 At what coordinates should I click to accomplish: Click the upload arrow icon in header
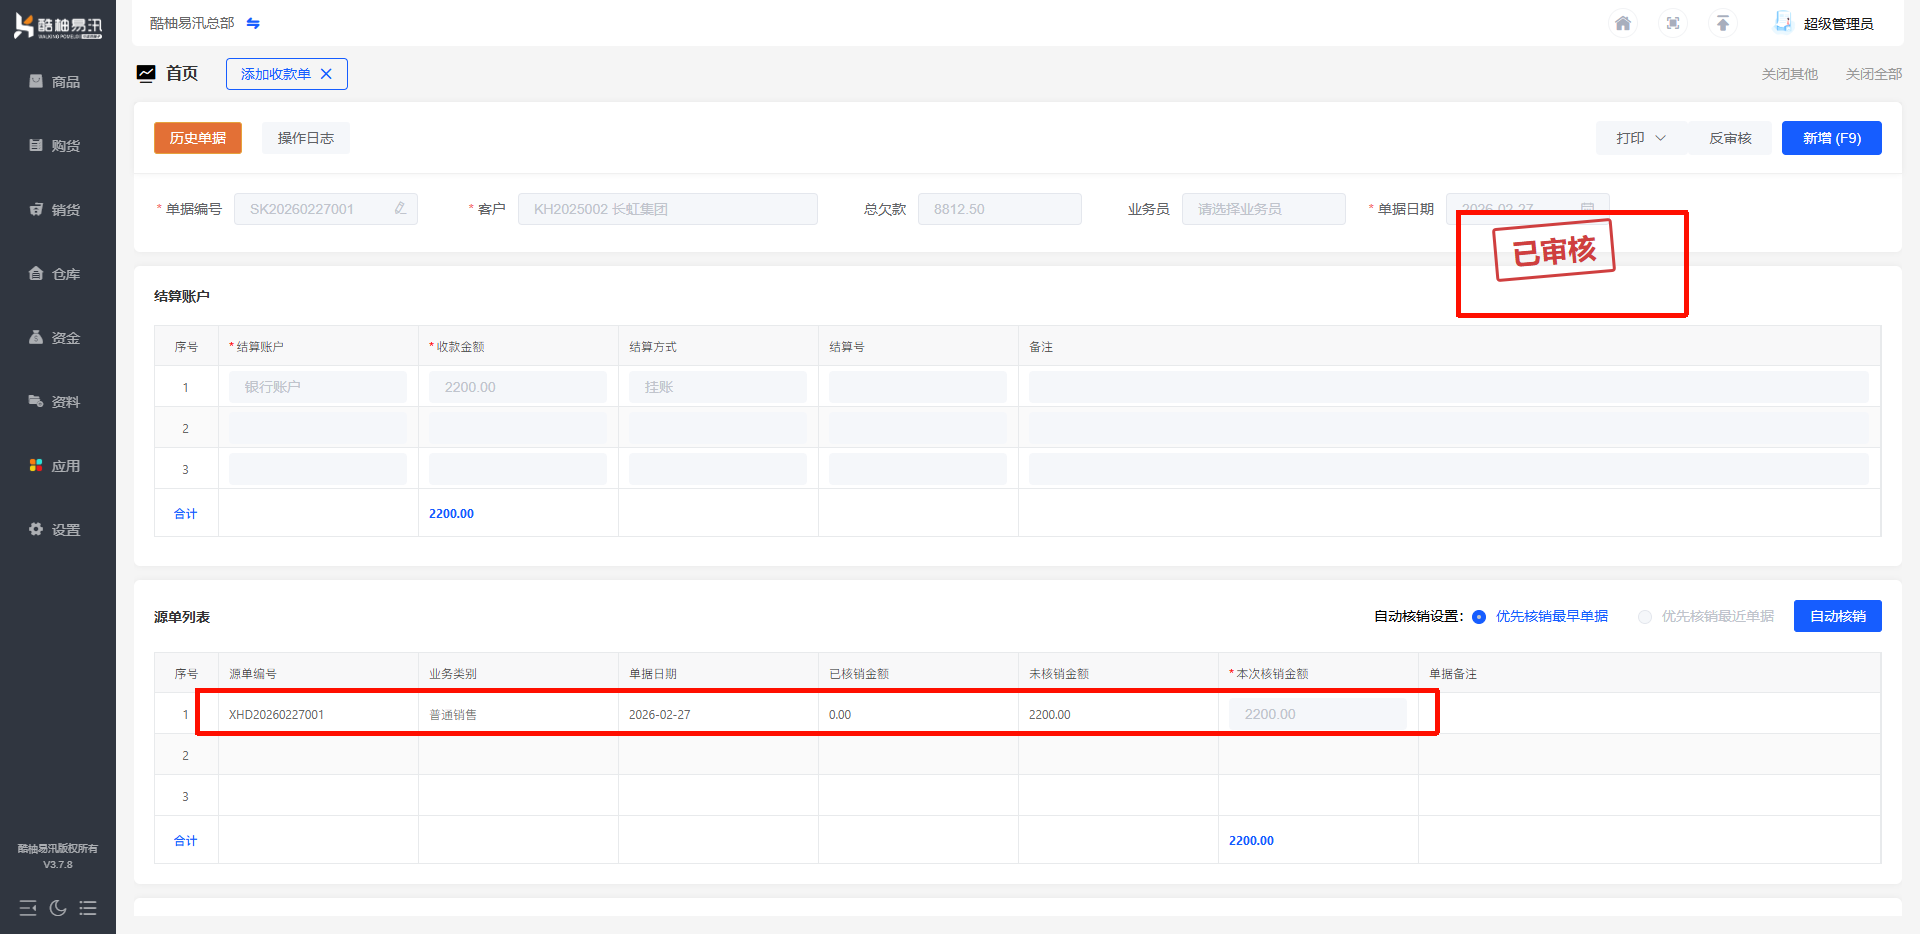coord(1722,23)
